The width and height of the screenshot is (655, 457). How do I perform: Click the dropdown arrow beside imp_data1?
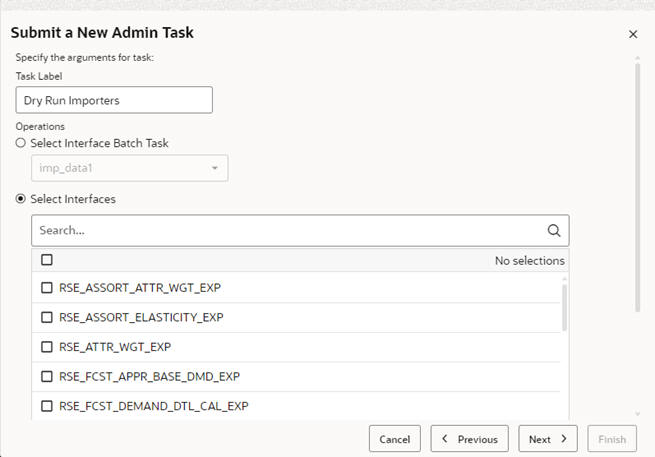(214, 168)
